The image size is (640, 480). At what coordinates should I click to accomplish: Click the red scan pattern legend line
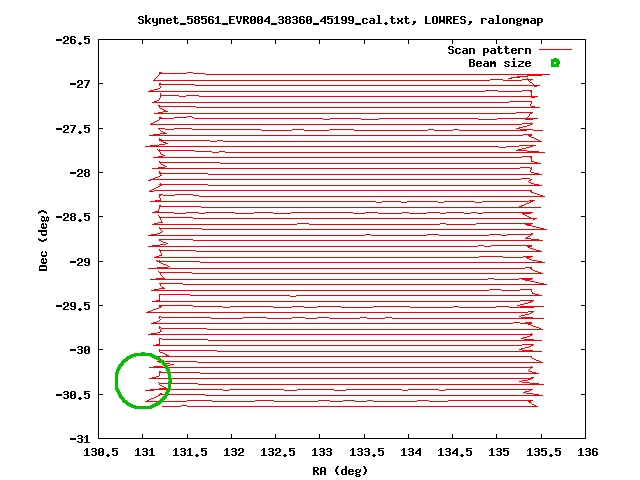coord(556,50)
